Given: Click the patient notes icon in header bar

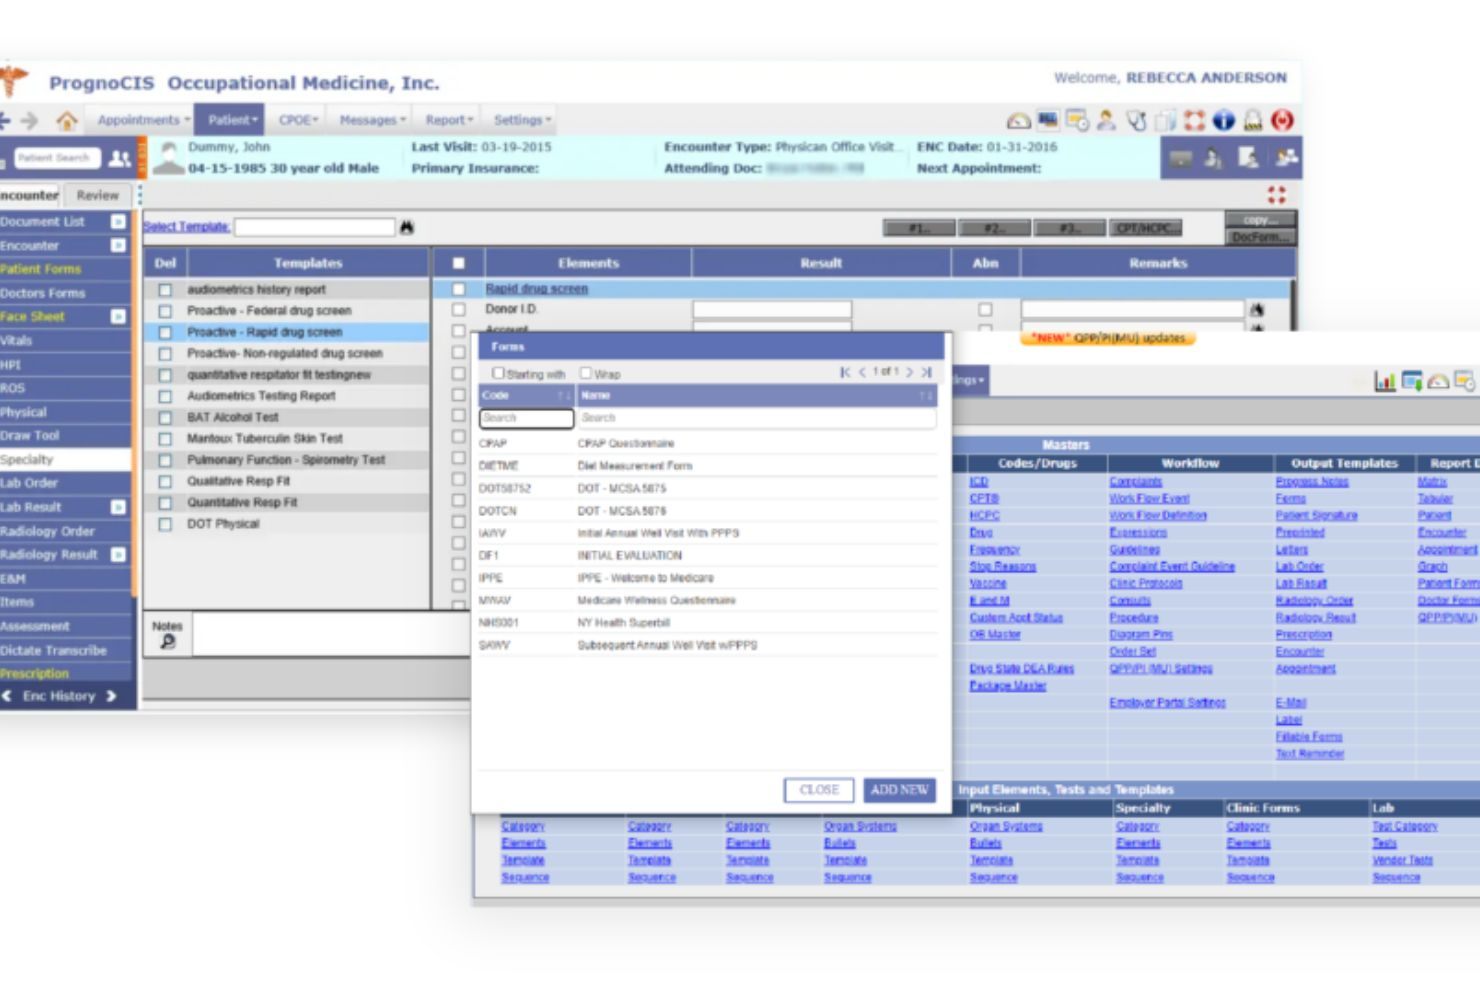Looking at the screenshot, I should click(1248, 157).
